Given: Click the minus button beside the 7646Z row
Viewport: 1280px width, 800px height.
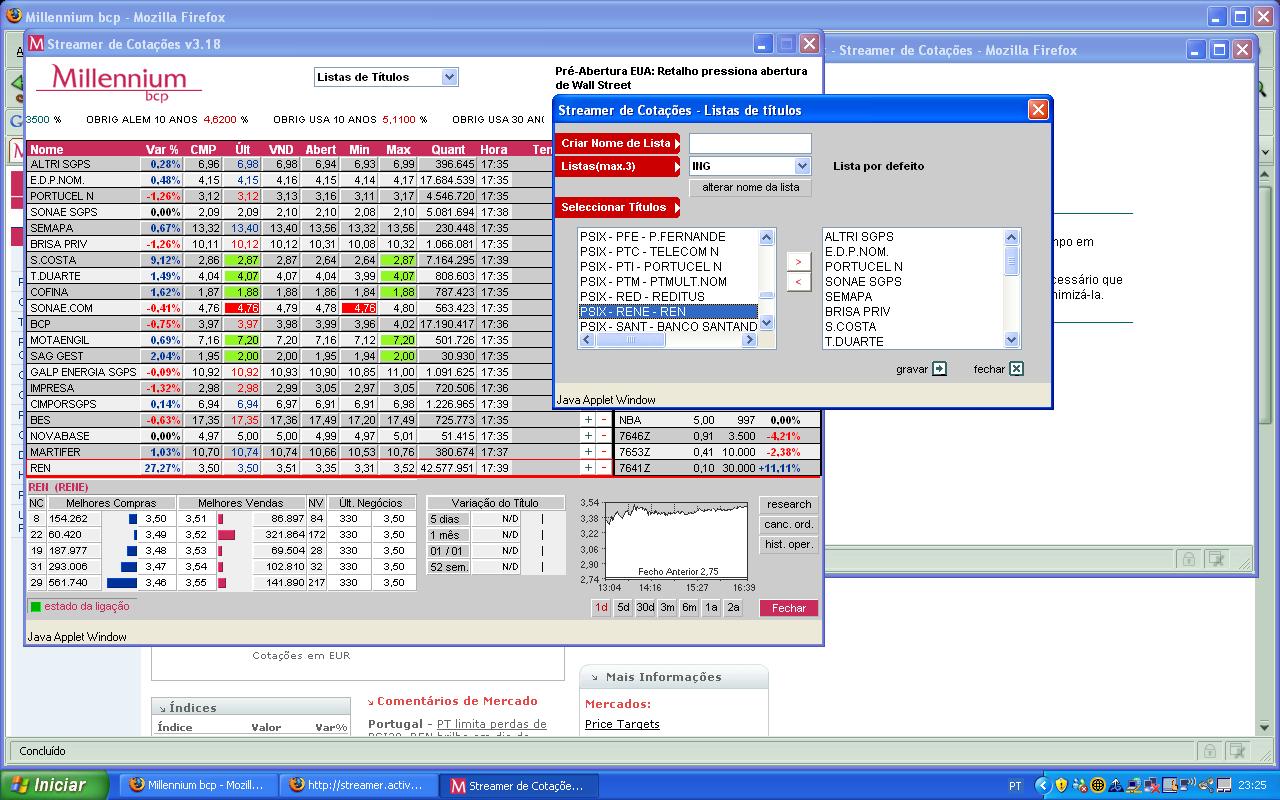Looking at the screenshot, I should [x=603, y=436].
